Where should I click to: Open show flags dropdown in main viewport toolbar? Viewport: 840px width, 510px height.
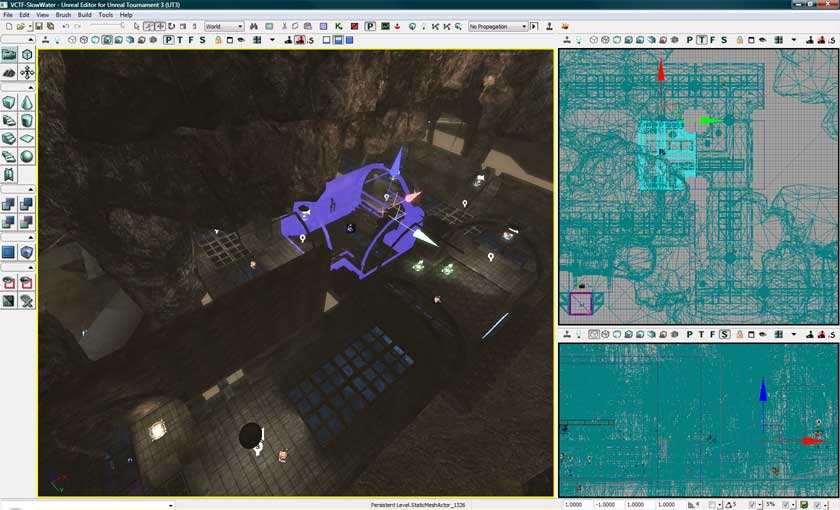coord(272,40)
